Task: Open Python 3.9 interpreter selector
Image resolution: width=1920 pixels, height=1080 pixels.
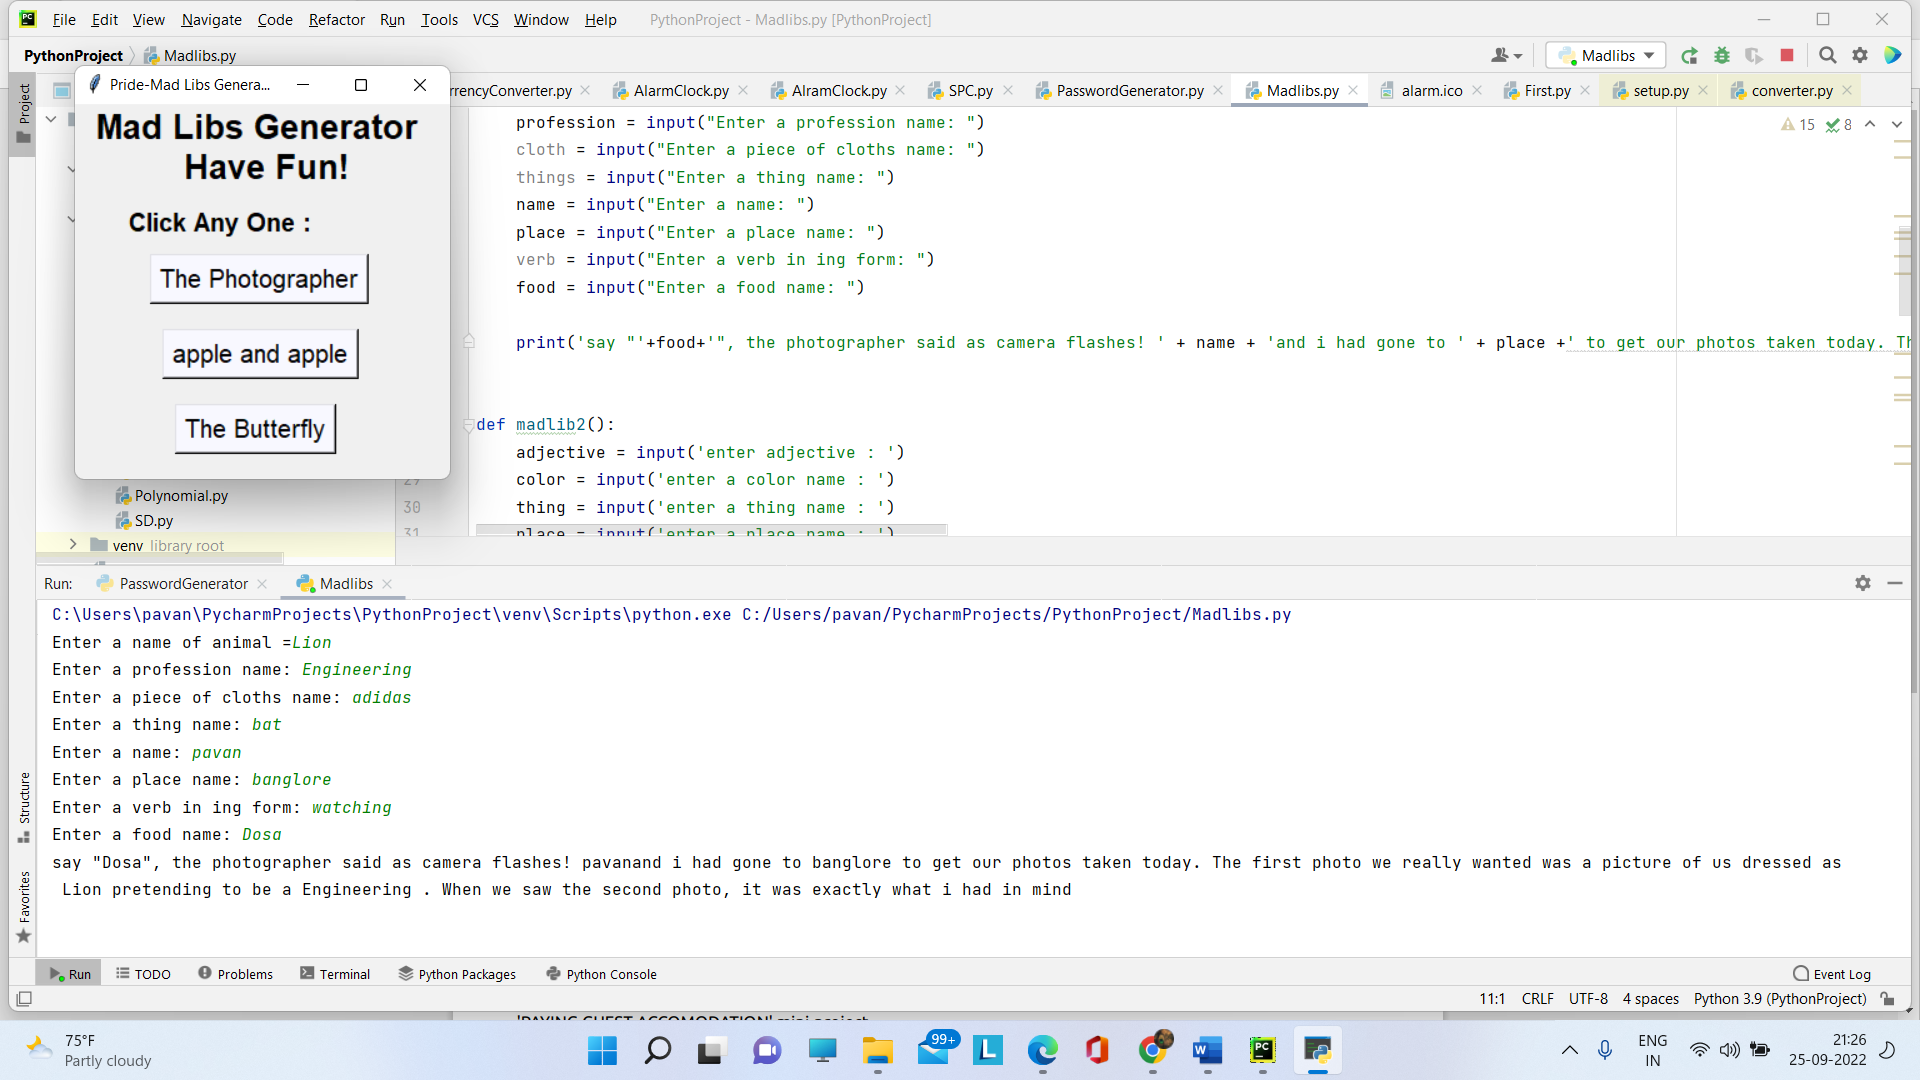Action: [1780, 999]
